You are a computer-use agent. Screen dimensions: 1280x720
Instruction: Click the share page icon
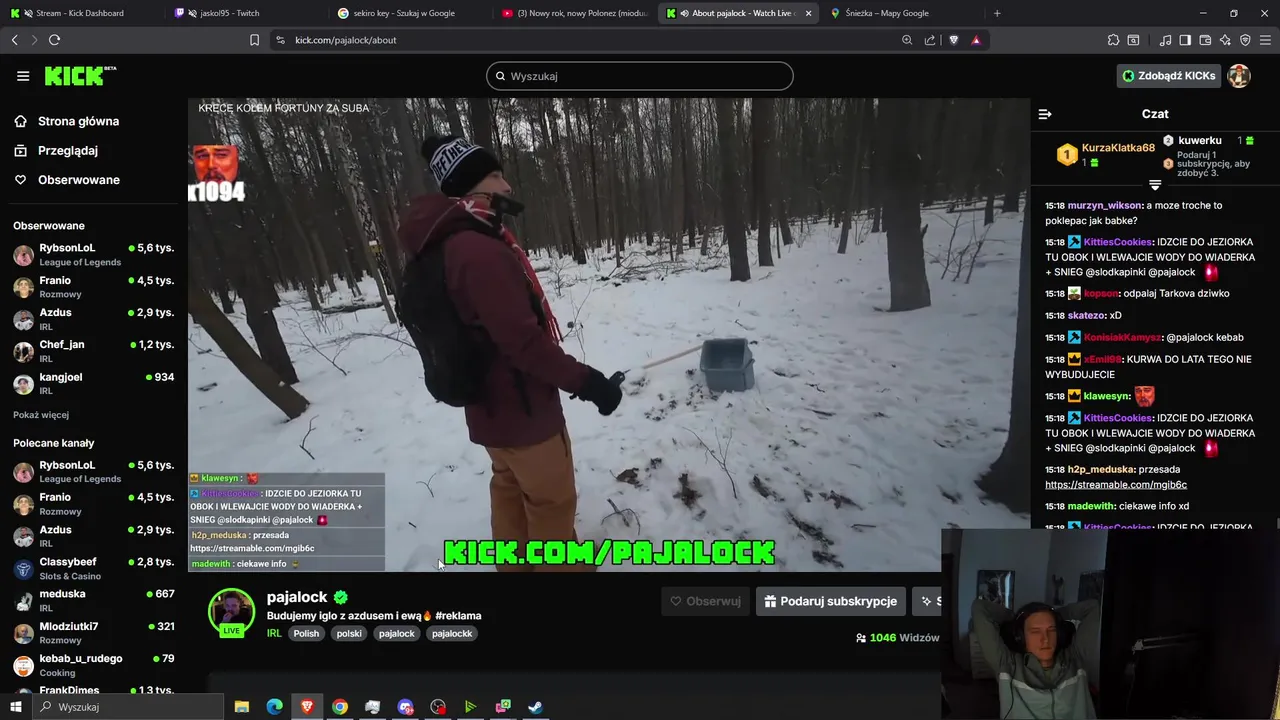tap(930, 40)
